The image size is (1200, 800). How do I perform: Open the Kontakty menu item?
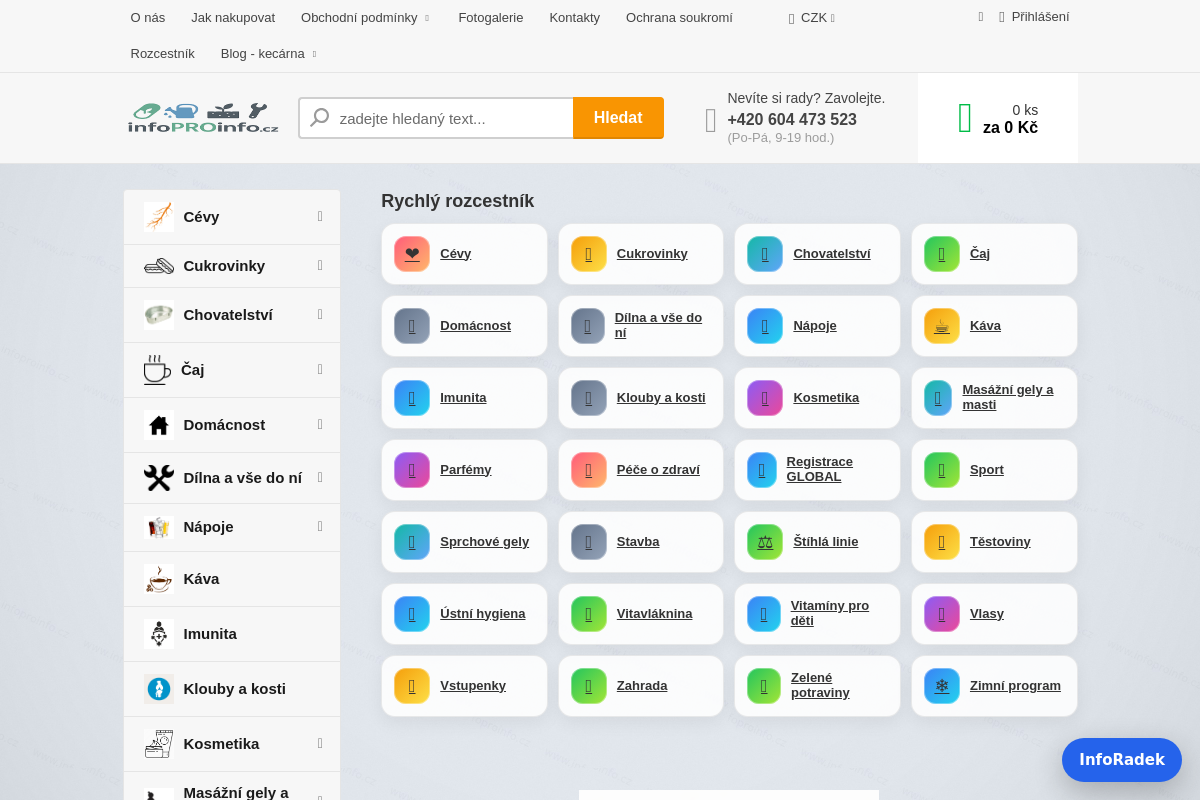pos(575,18)
